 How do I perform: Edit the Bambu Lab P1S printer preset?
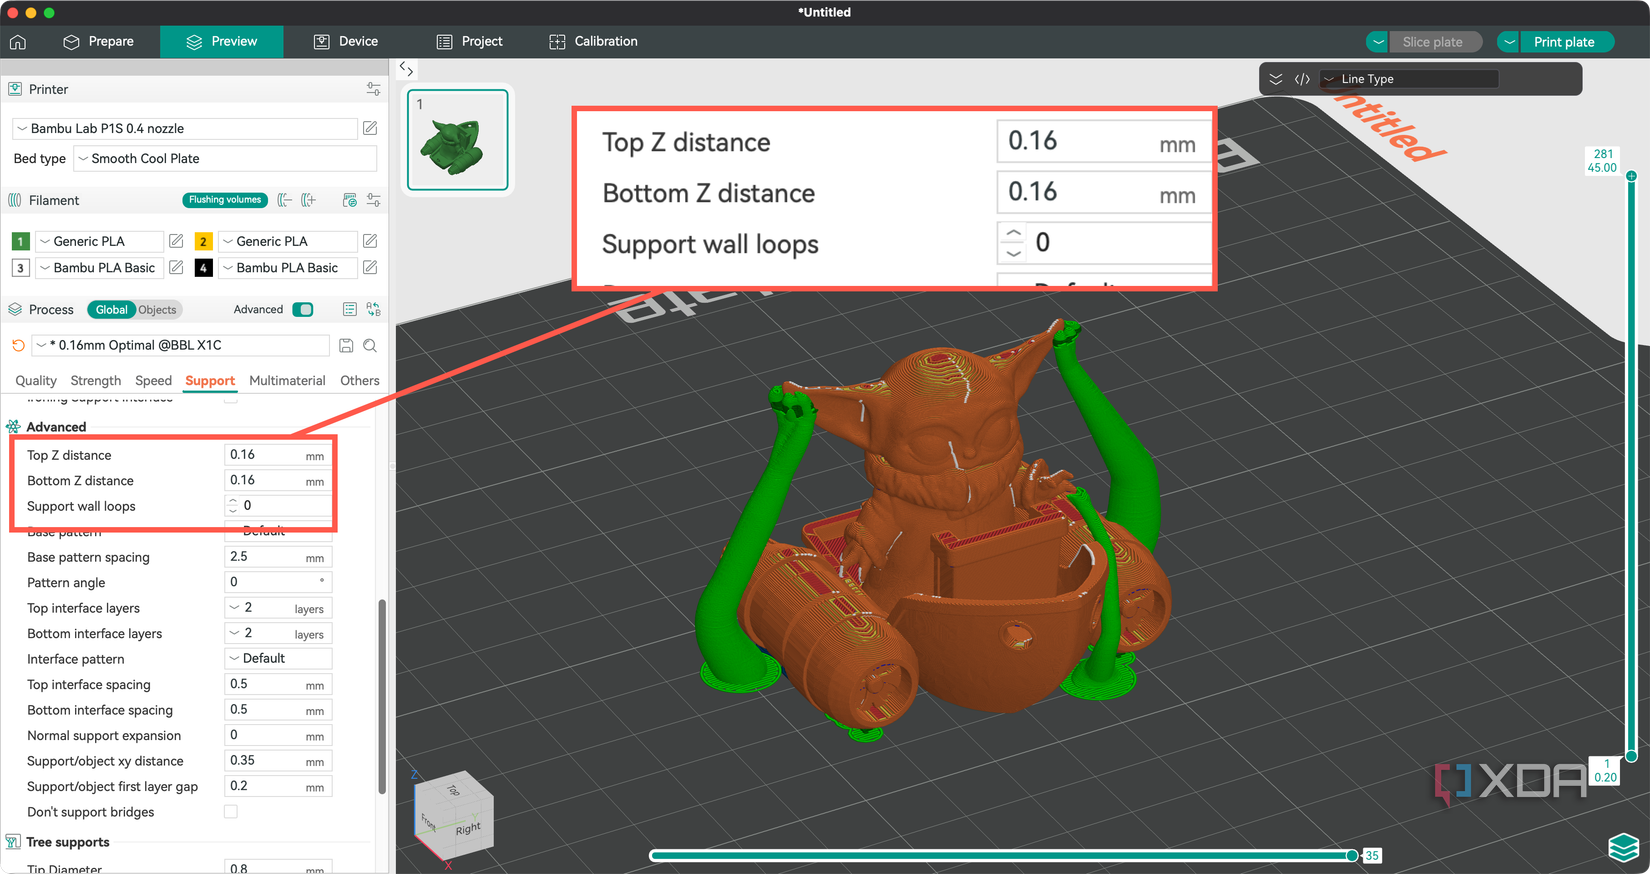tap(370, 128)
